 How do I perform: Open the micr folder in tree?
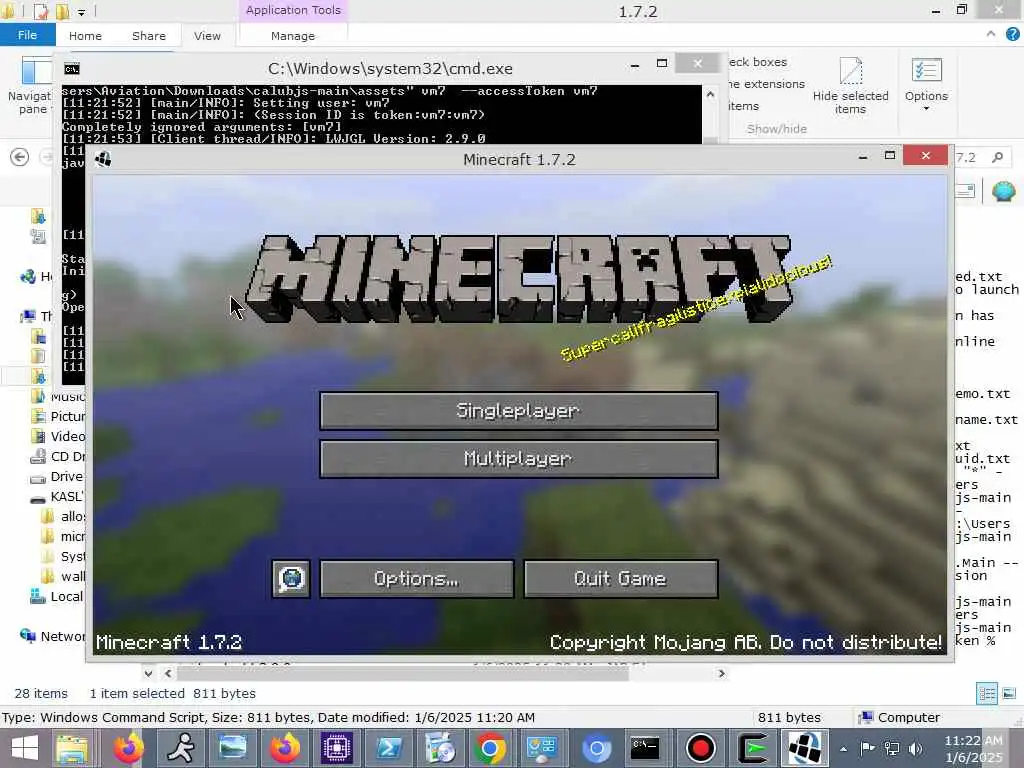64,536
